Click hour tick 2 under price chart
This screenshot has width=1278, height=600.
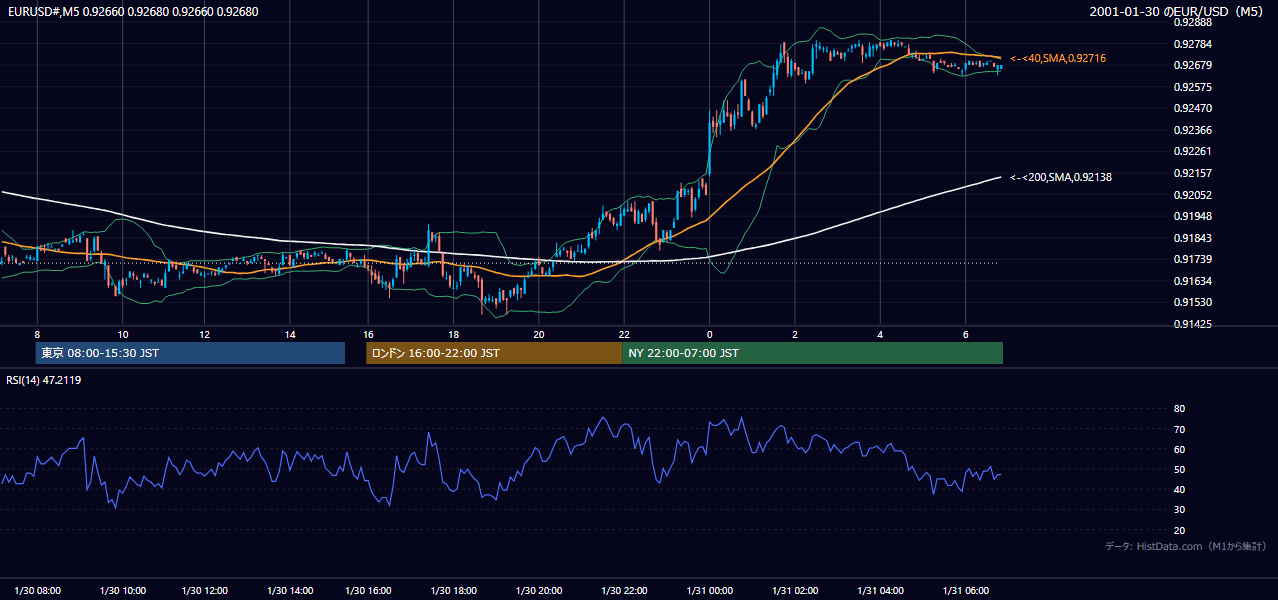coord(795,334)
